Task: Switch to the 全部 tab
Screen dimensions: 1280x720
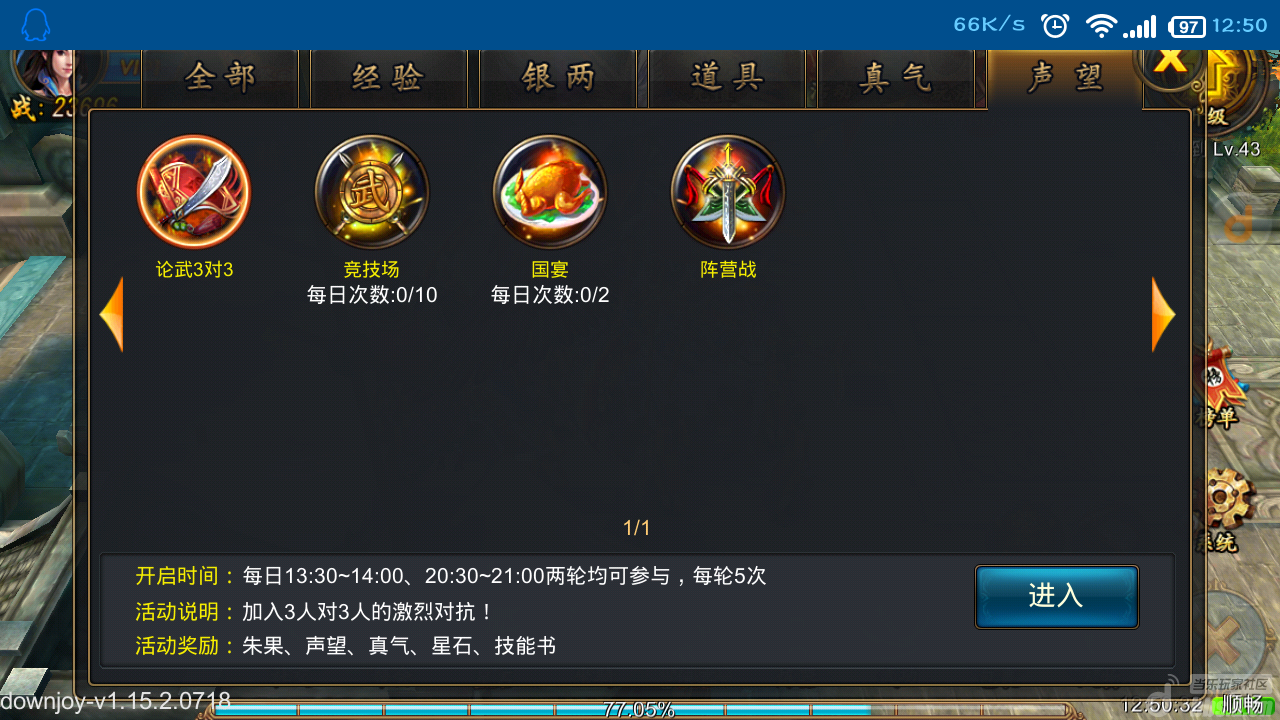Action: [x=220, y=78]
